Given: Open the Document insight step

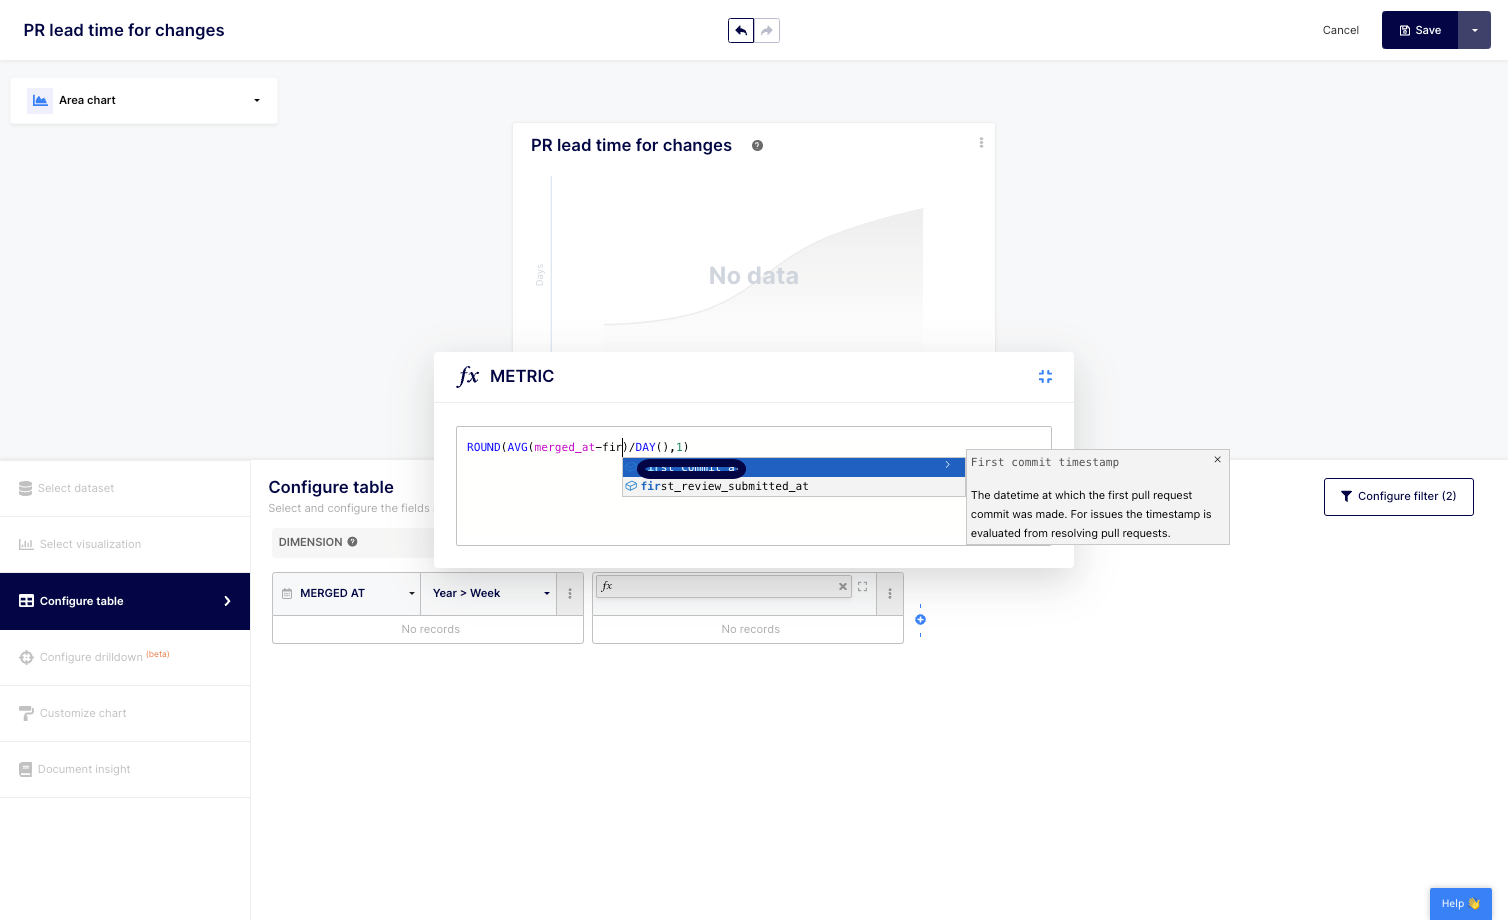Looking at the screenshot, I should tap(84, 770).
